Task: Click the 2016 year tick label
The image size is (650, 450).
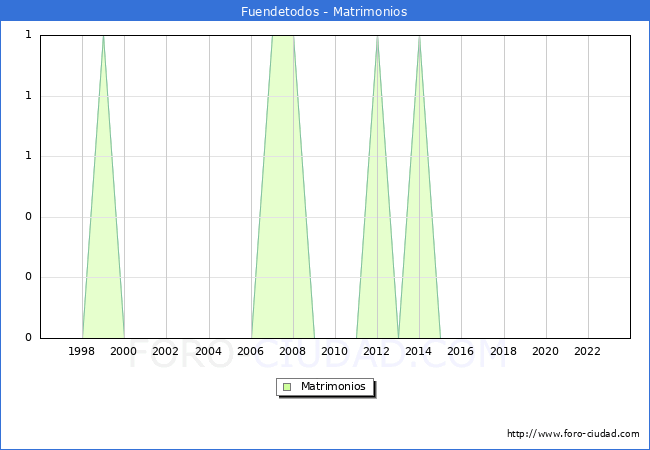Action: (461, 351)
